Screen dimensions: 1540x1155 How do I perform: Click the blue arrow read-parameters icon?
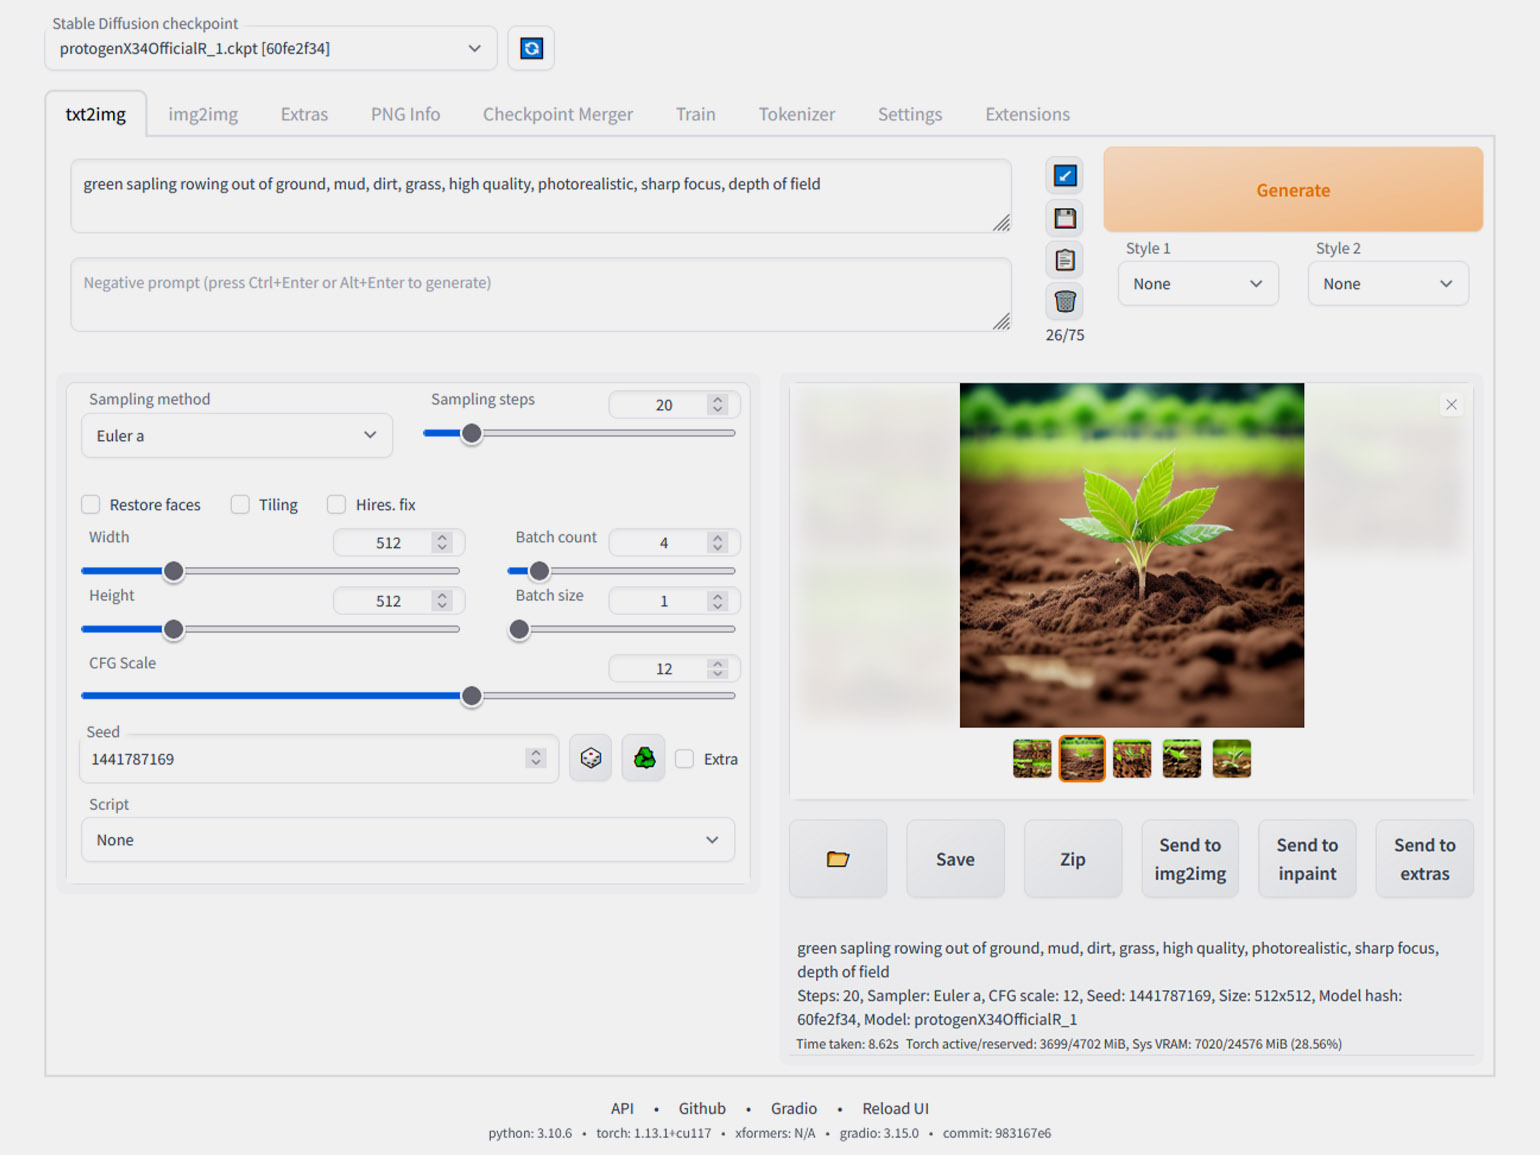1065,176
